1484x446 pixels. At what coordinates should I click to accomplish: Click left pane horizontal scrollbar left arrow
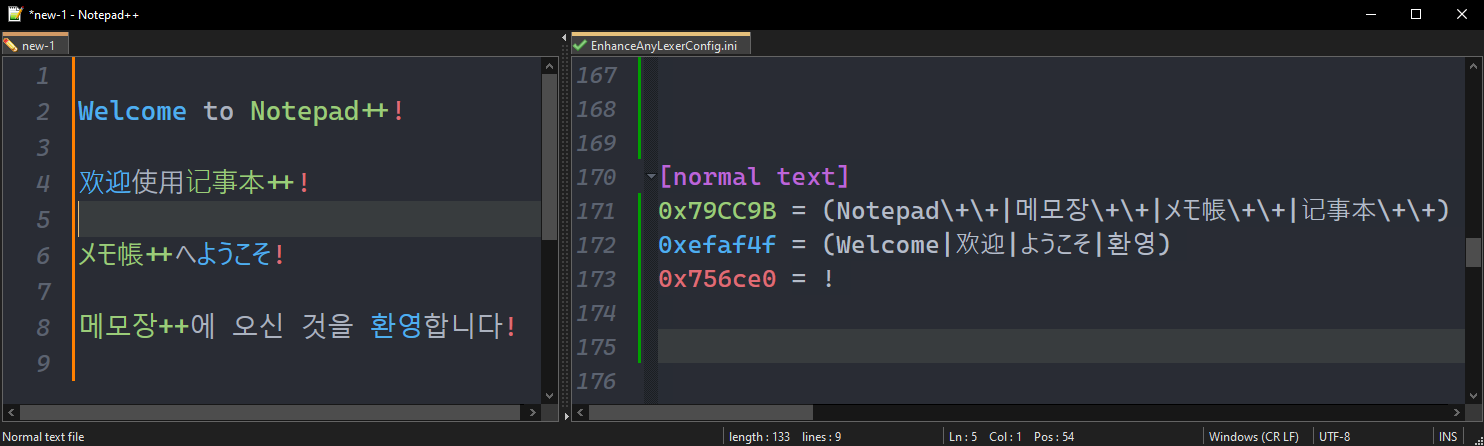(x=9, y=412)
